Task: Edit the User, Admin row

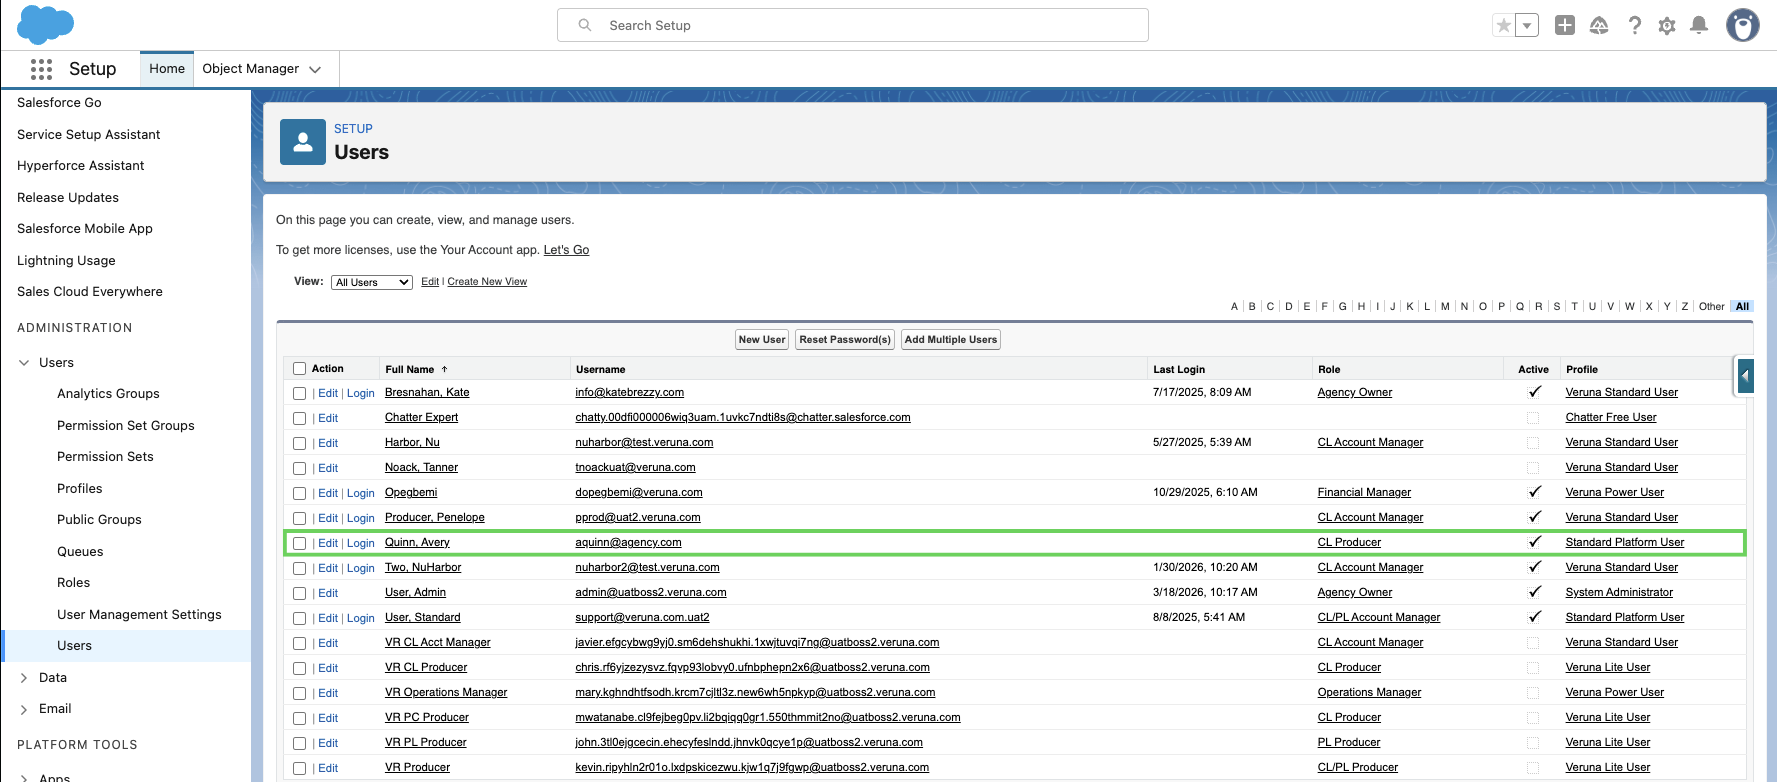Action: (x=328, y=594)
